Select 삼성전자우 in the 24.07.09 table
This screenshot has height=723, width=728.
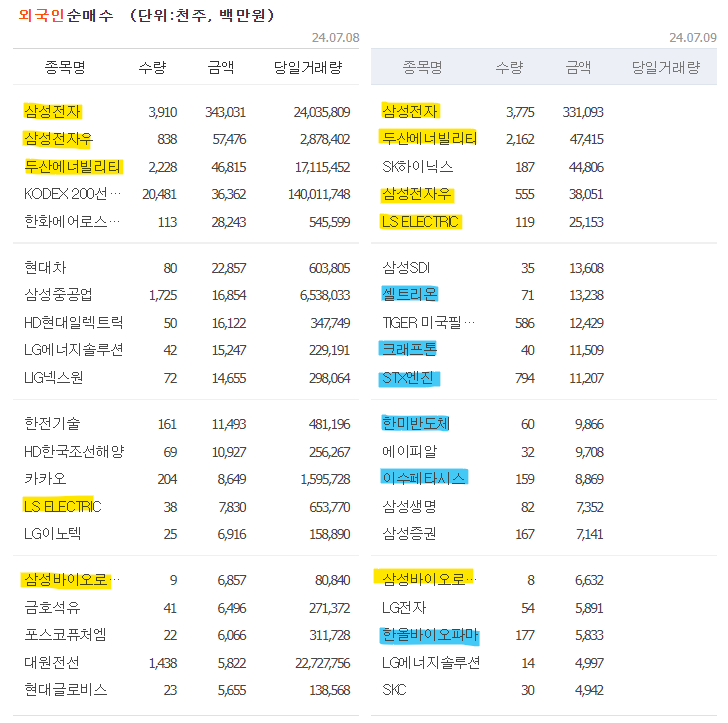click(416, 194)
